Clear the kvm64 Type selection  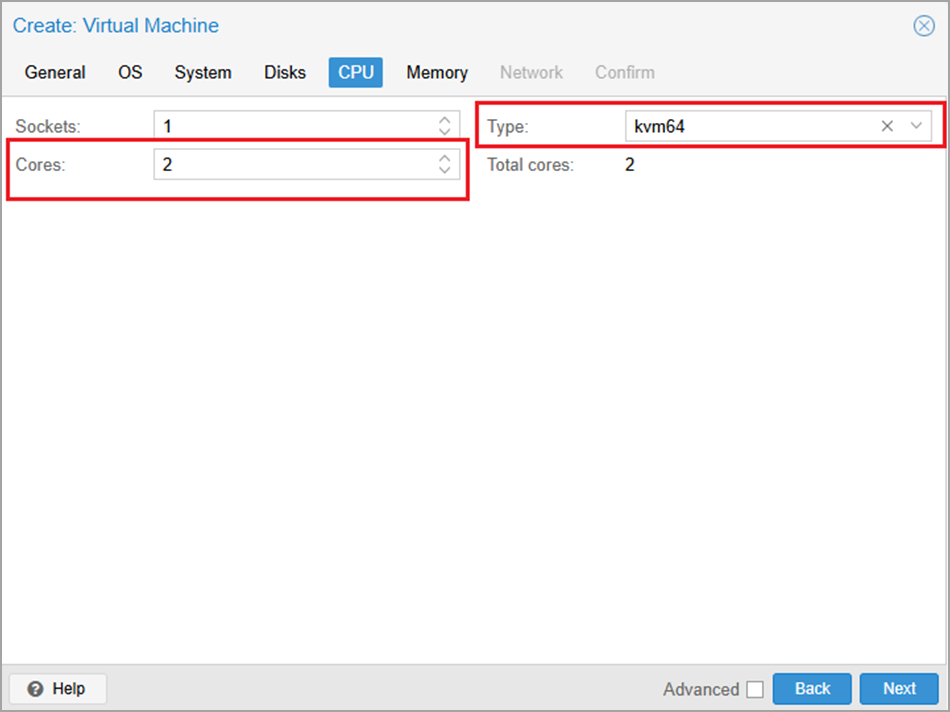click(887, 125)
